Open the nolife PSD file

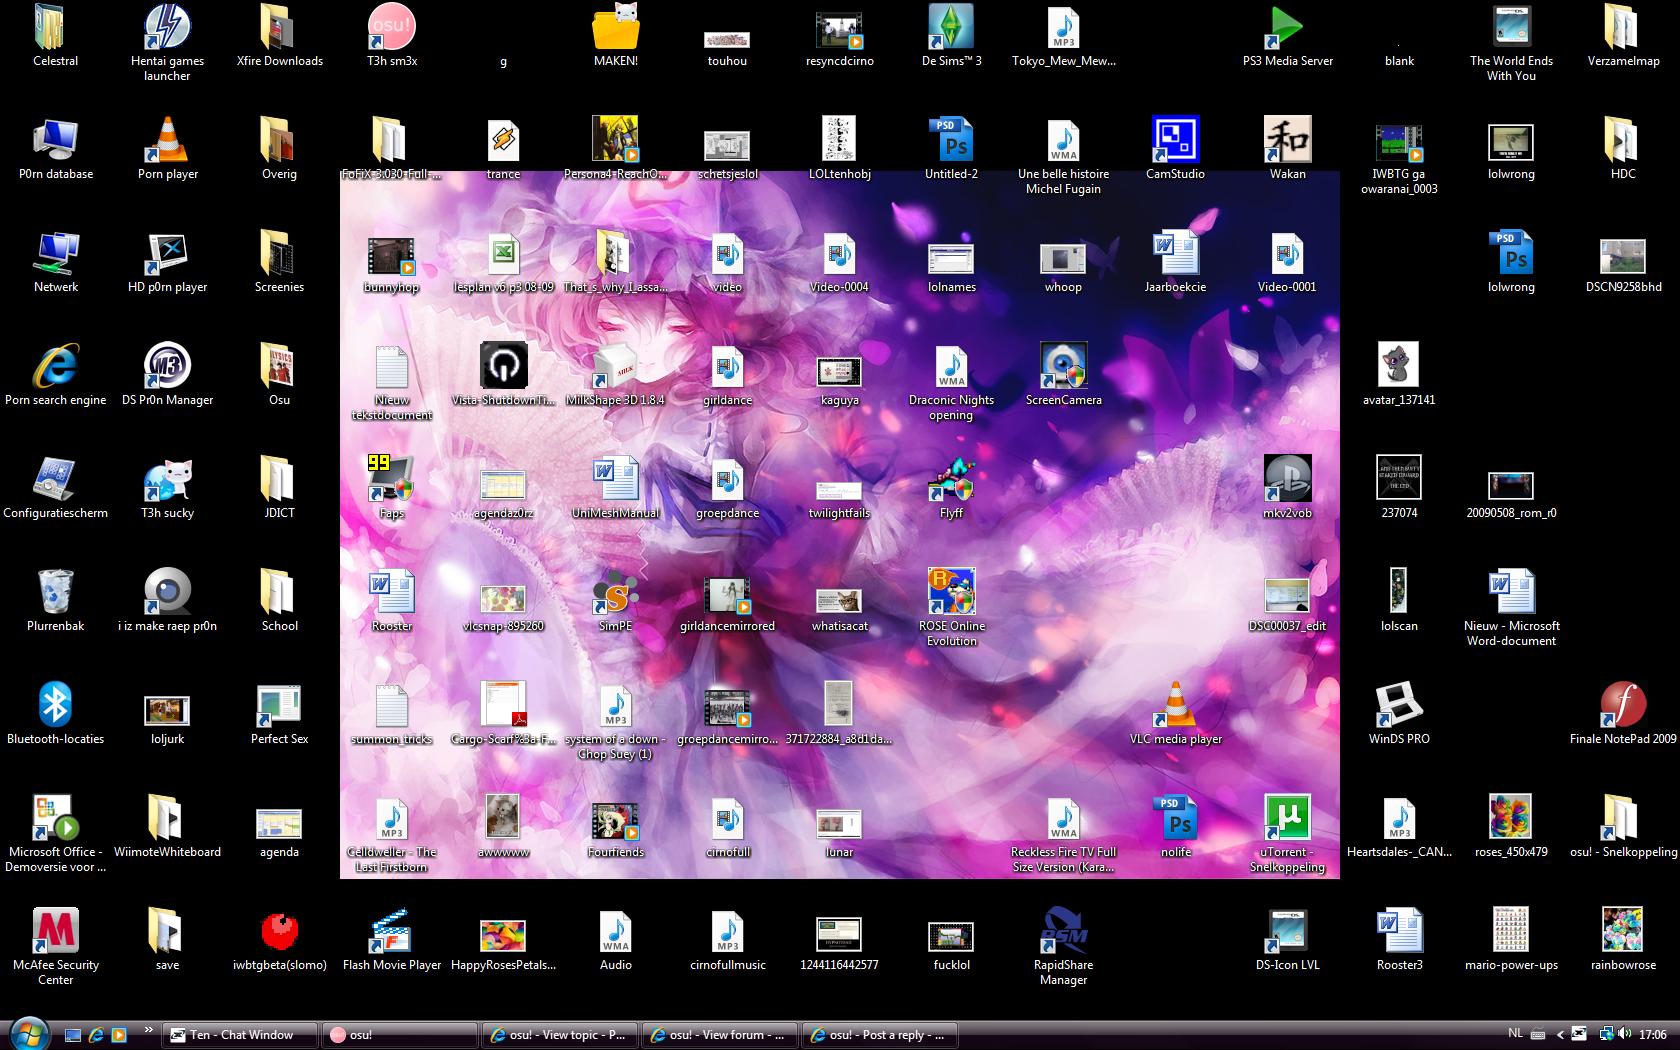coord(1175,828)
